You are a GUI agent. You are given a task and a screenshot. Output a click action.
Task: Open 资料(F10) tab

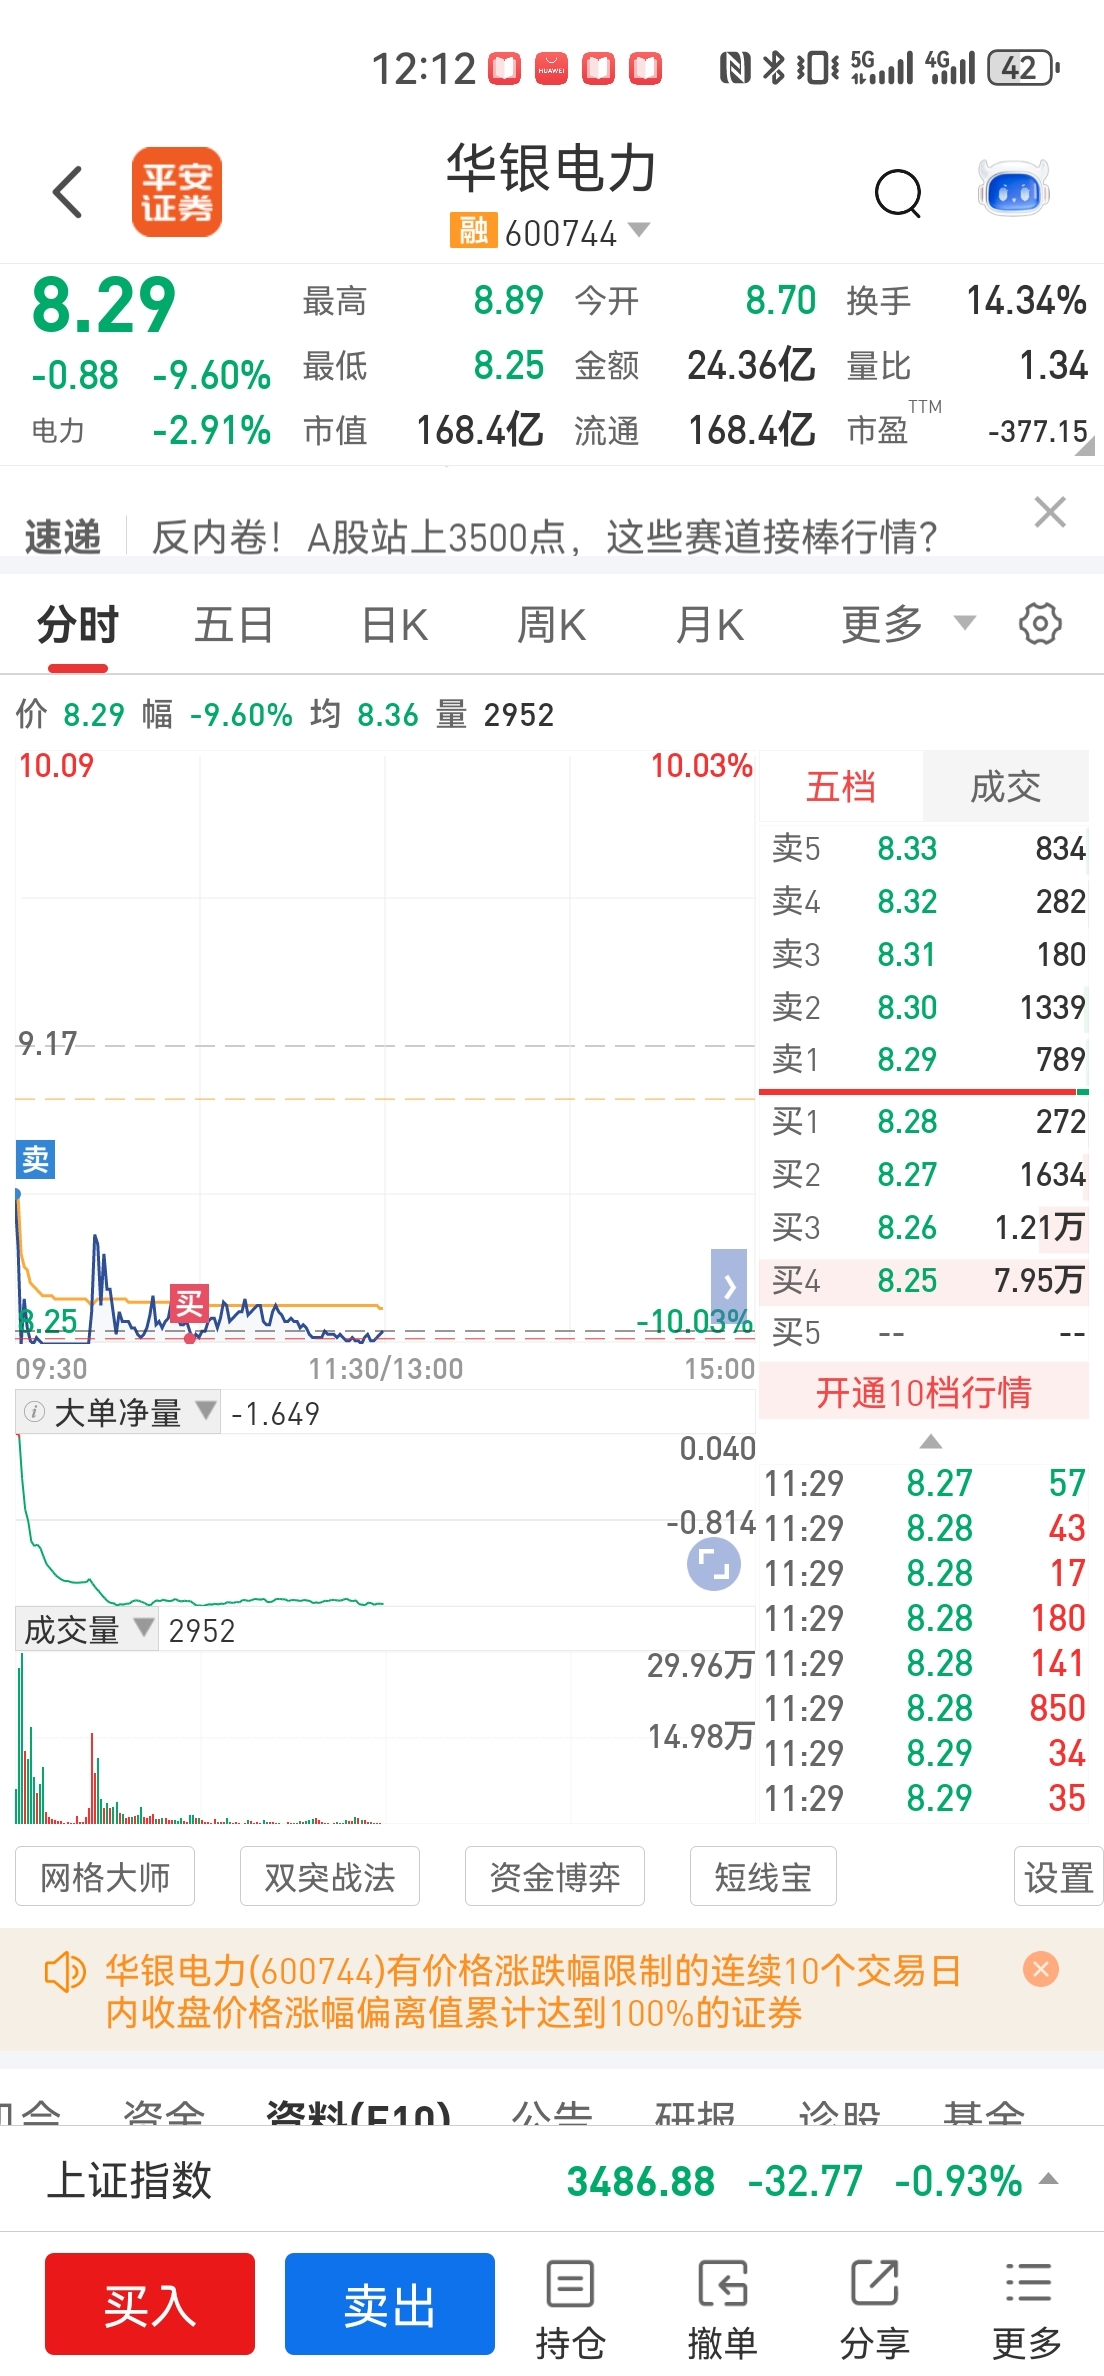click(x=358, y=2112)
